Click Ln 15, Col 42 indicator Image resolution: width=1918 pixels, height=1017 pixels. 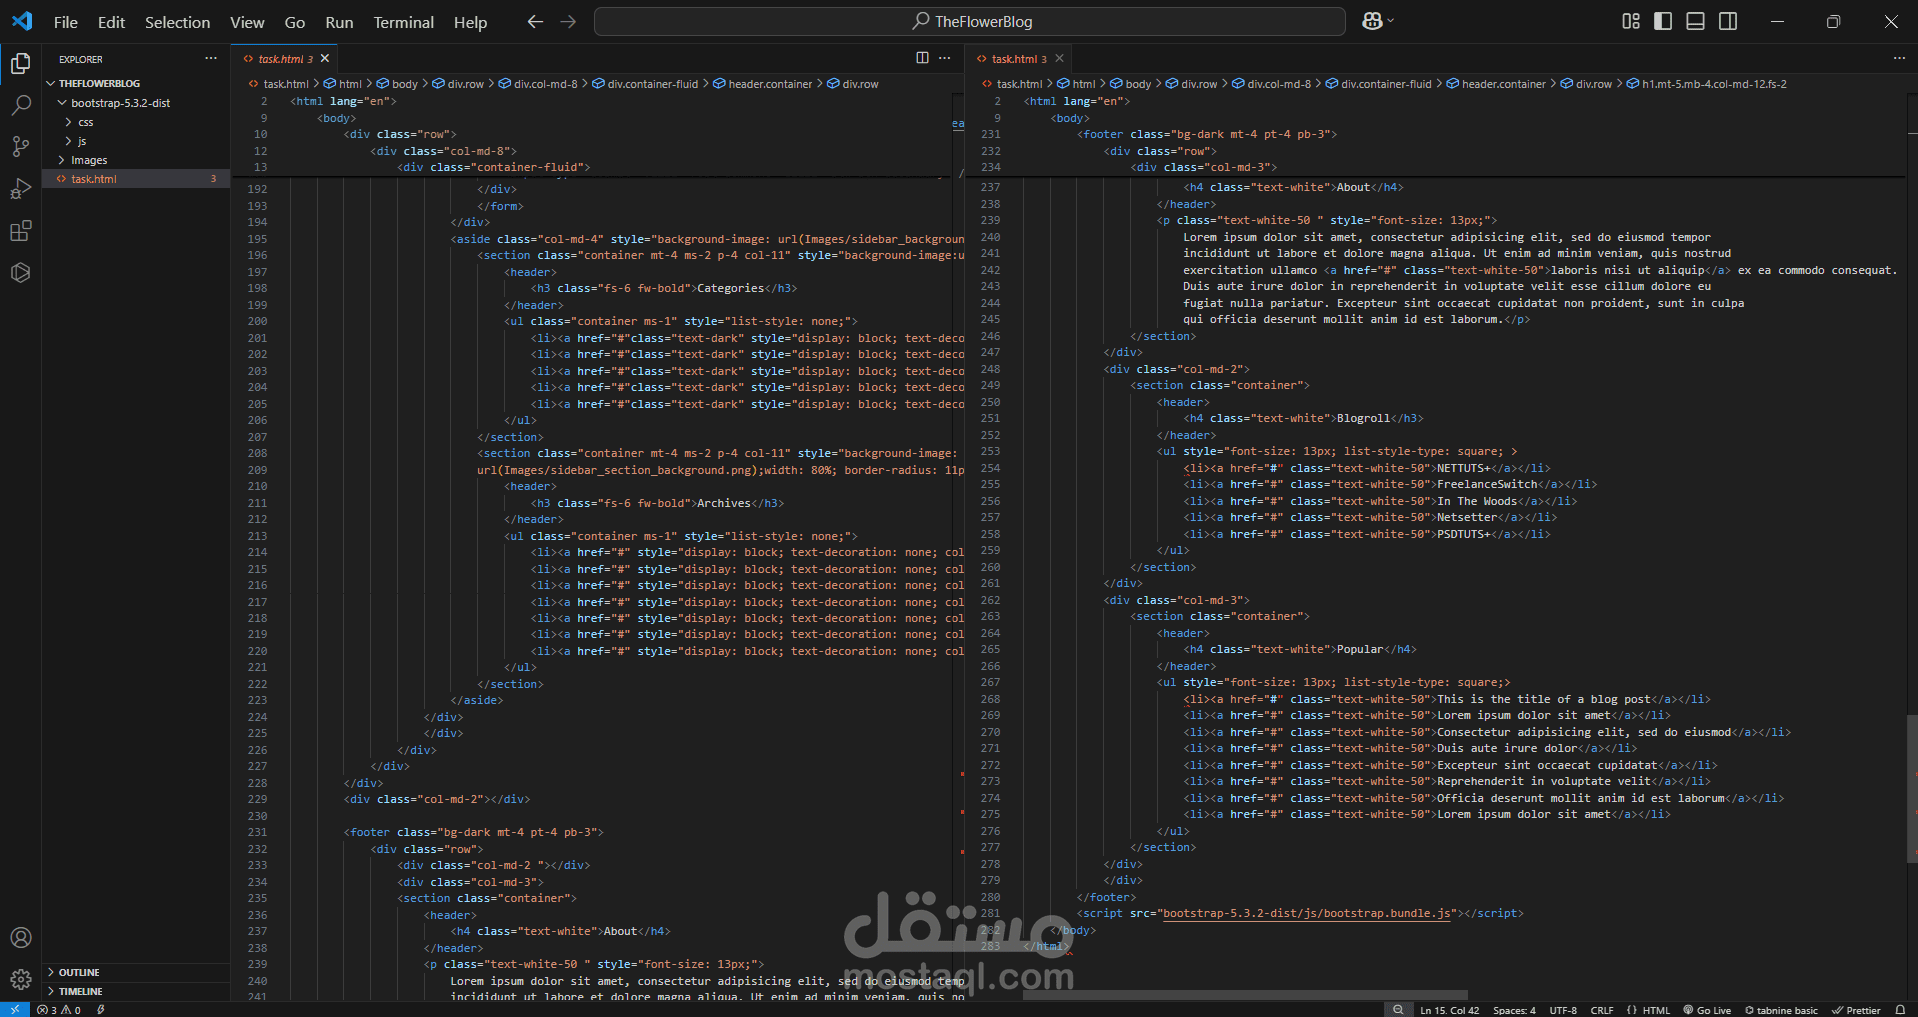point(1449,1010)
